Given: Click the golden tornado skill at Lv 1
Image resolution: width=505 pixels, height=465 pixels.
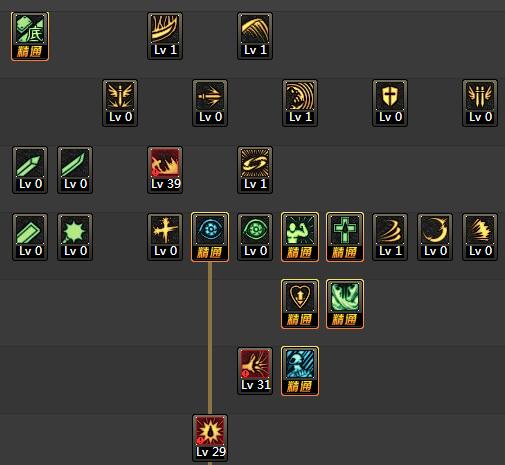Looking at the screenshot, I should [390, 237].
